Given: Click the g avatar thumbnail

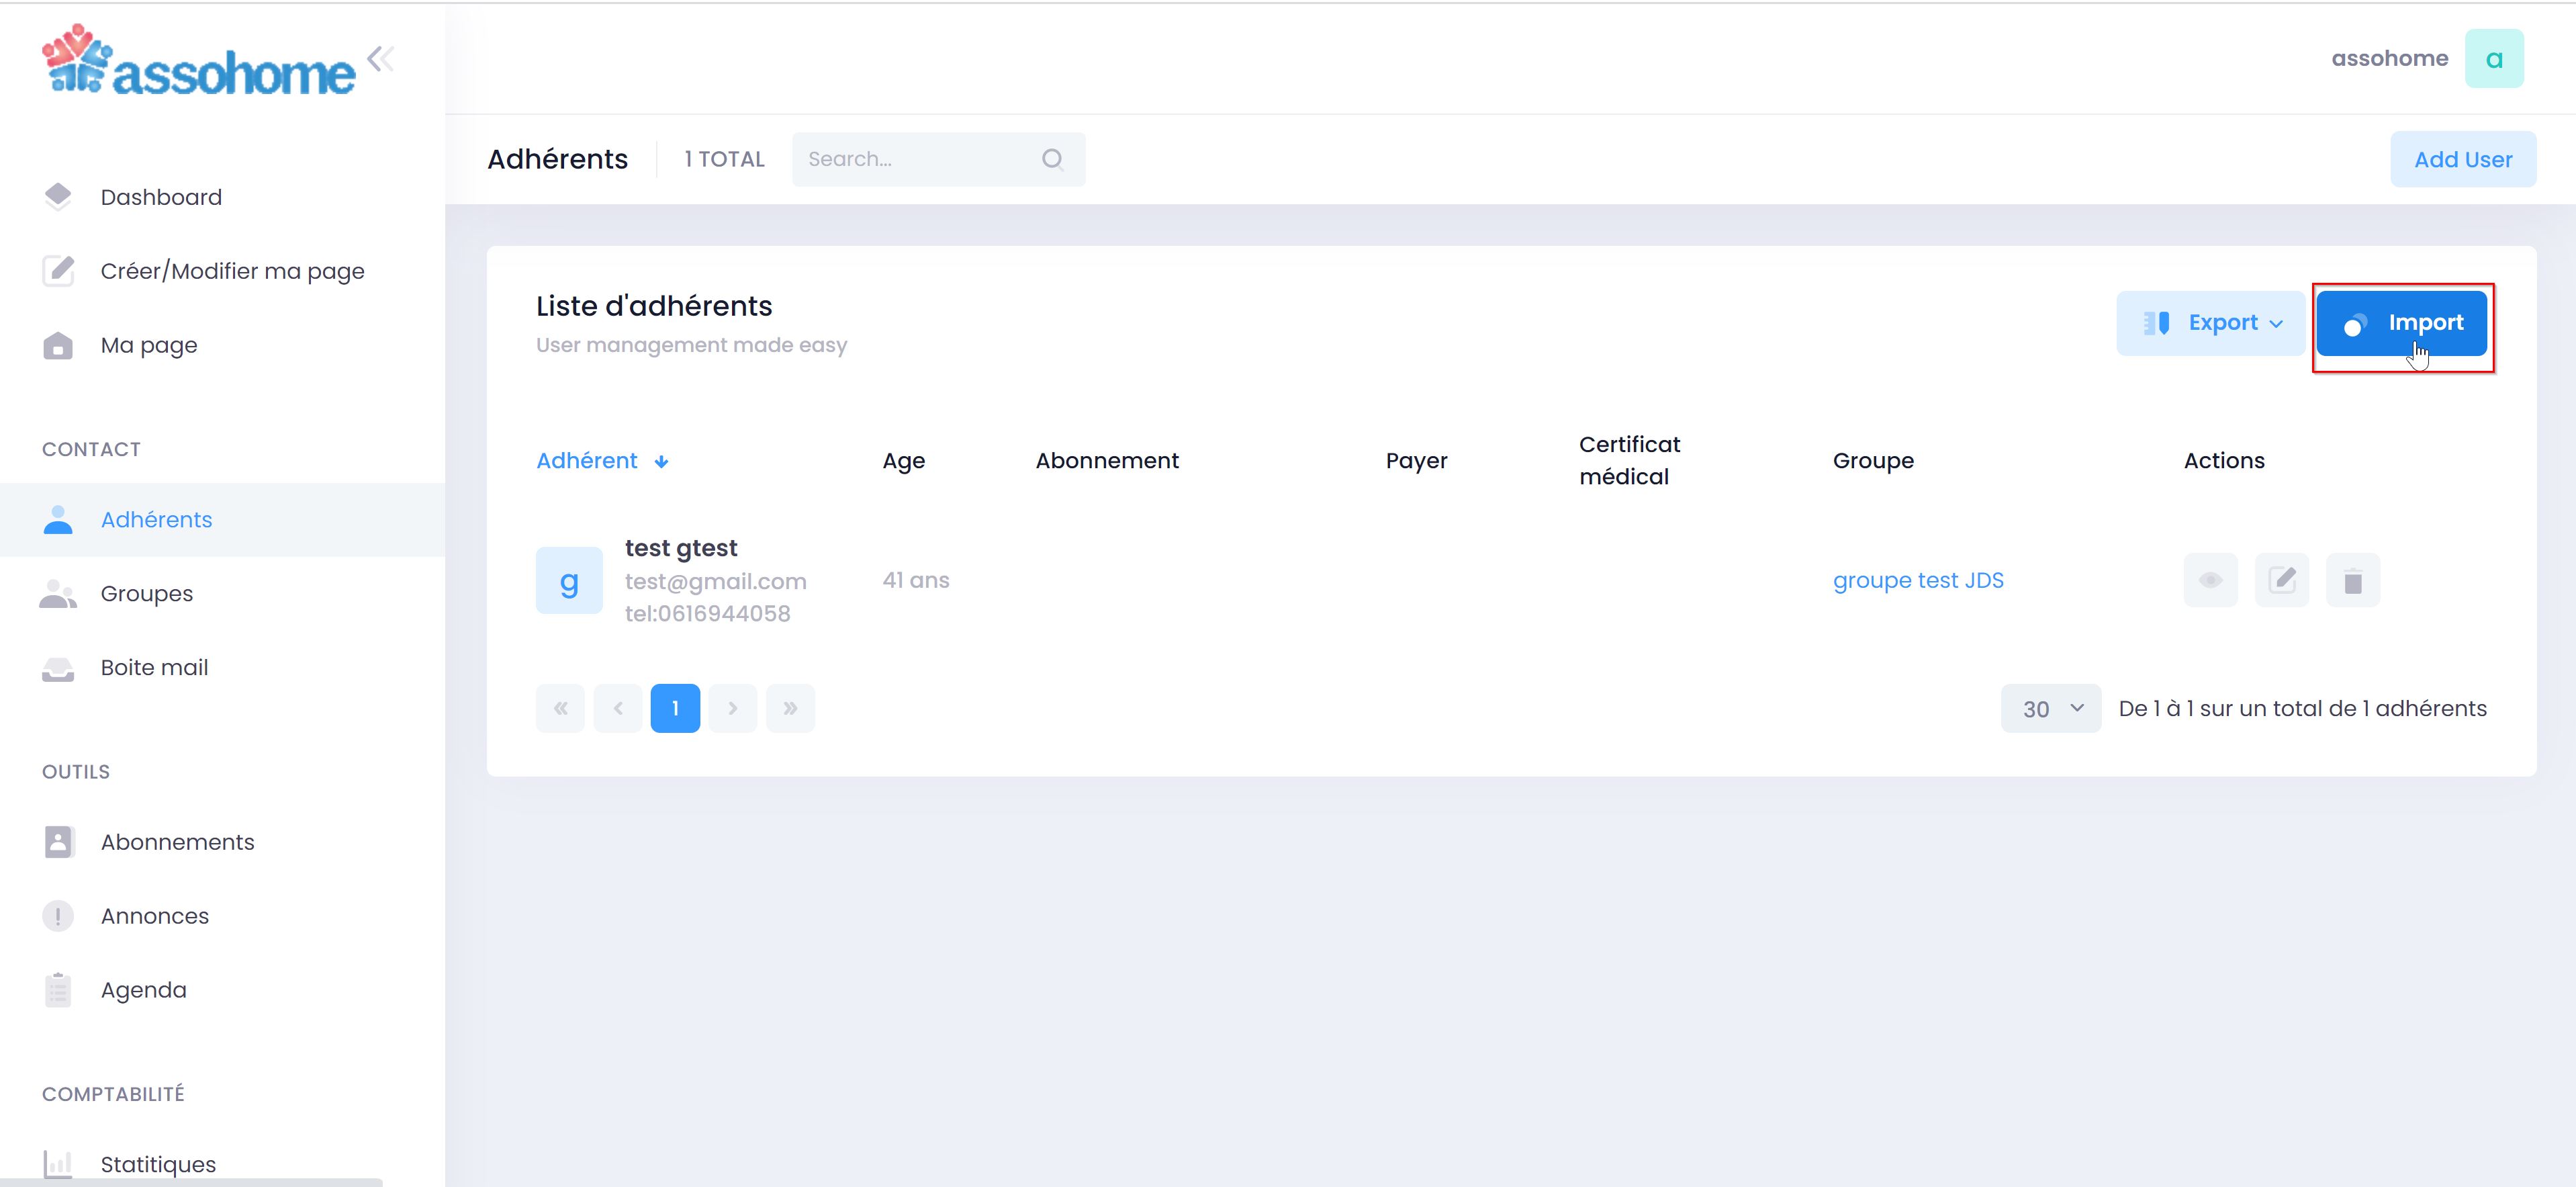Looking at the screenshot, I should click(x=569, y=580).
